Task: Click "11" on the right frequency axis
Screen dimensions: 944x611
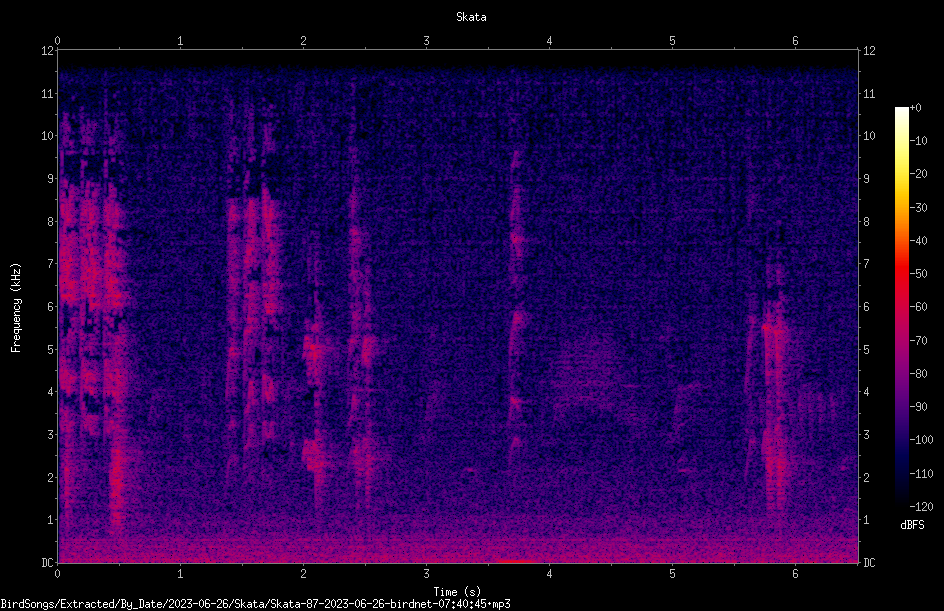Action: click(x=869, y=93)
